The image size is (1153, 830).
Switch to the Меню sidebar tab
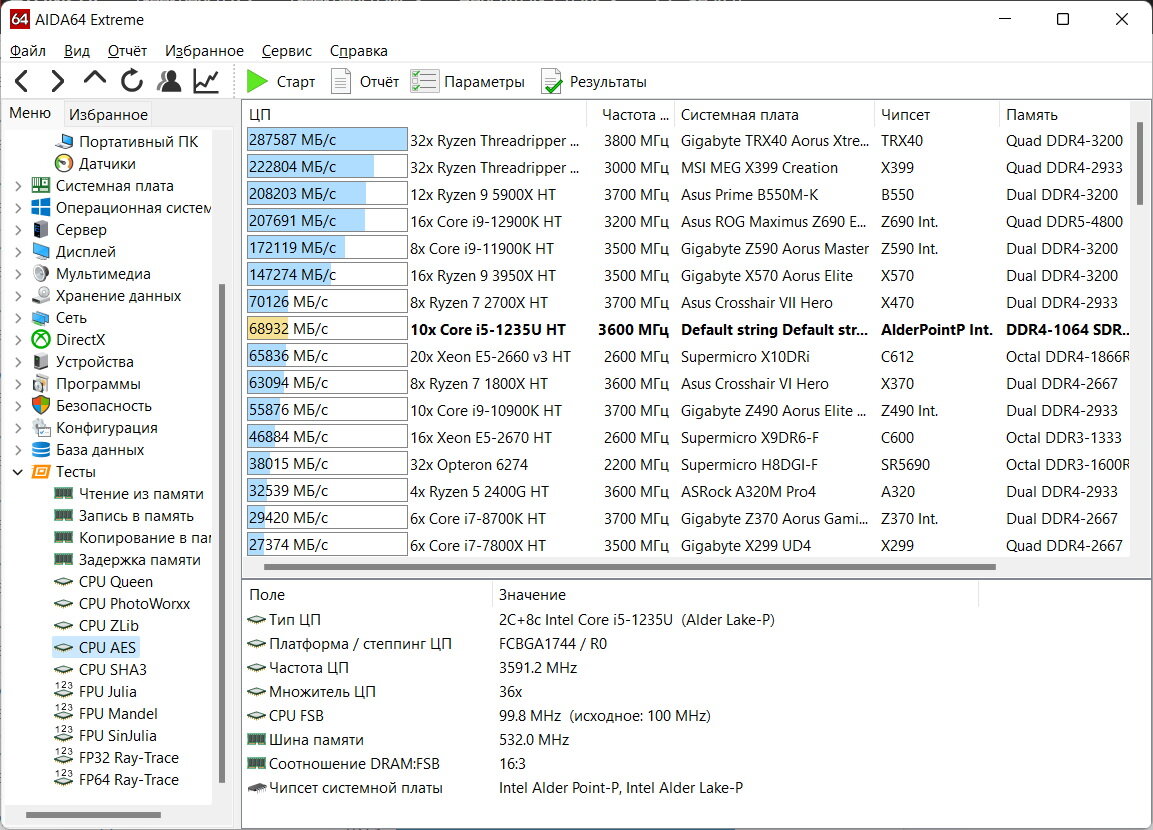30,113
